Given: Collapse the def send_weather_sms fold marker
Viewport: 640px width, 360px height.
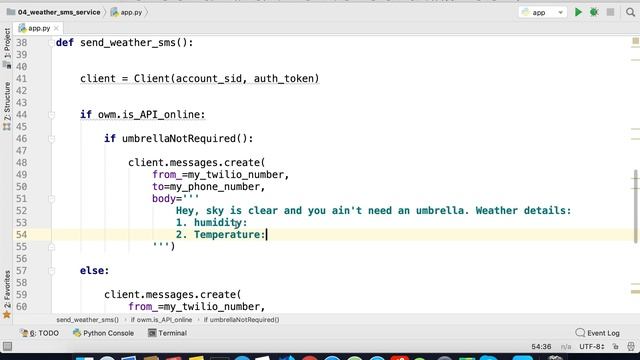Looking at the screenshot, I should pyautogui.click(x=51, y=42).
